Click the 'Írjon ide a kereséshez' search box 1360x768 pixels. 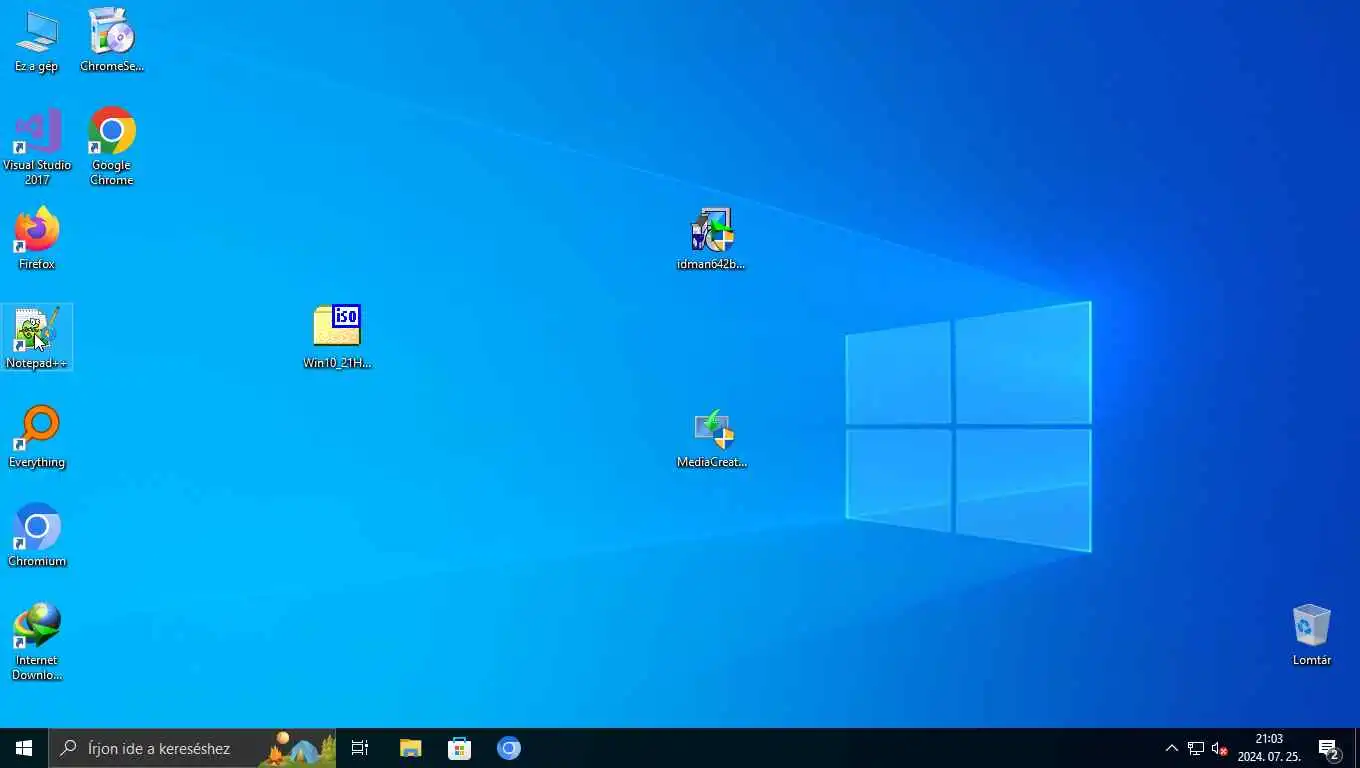(x=192, y=748)
